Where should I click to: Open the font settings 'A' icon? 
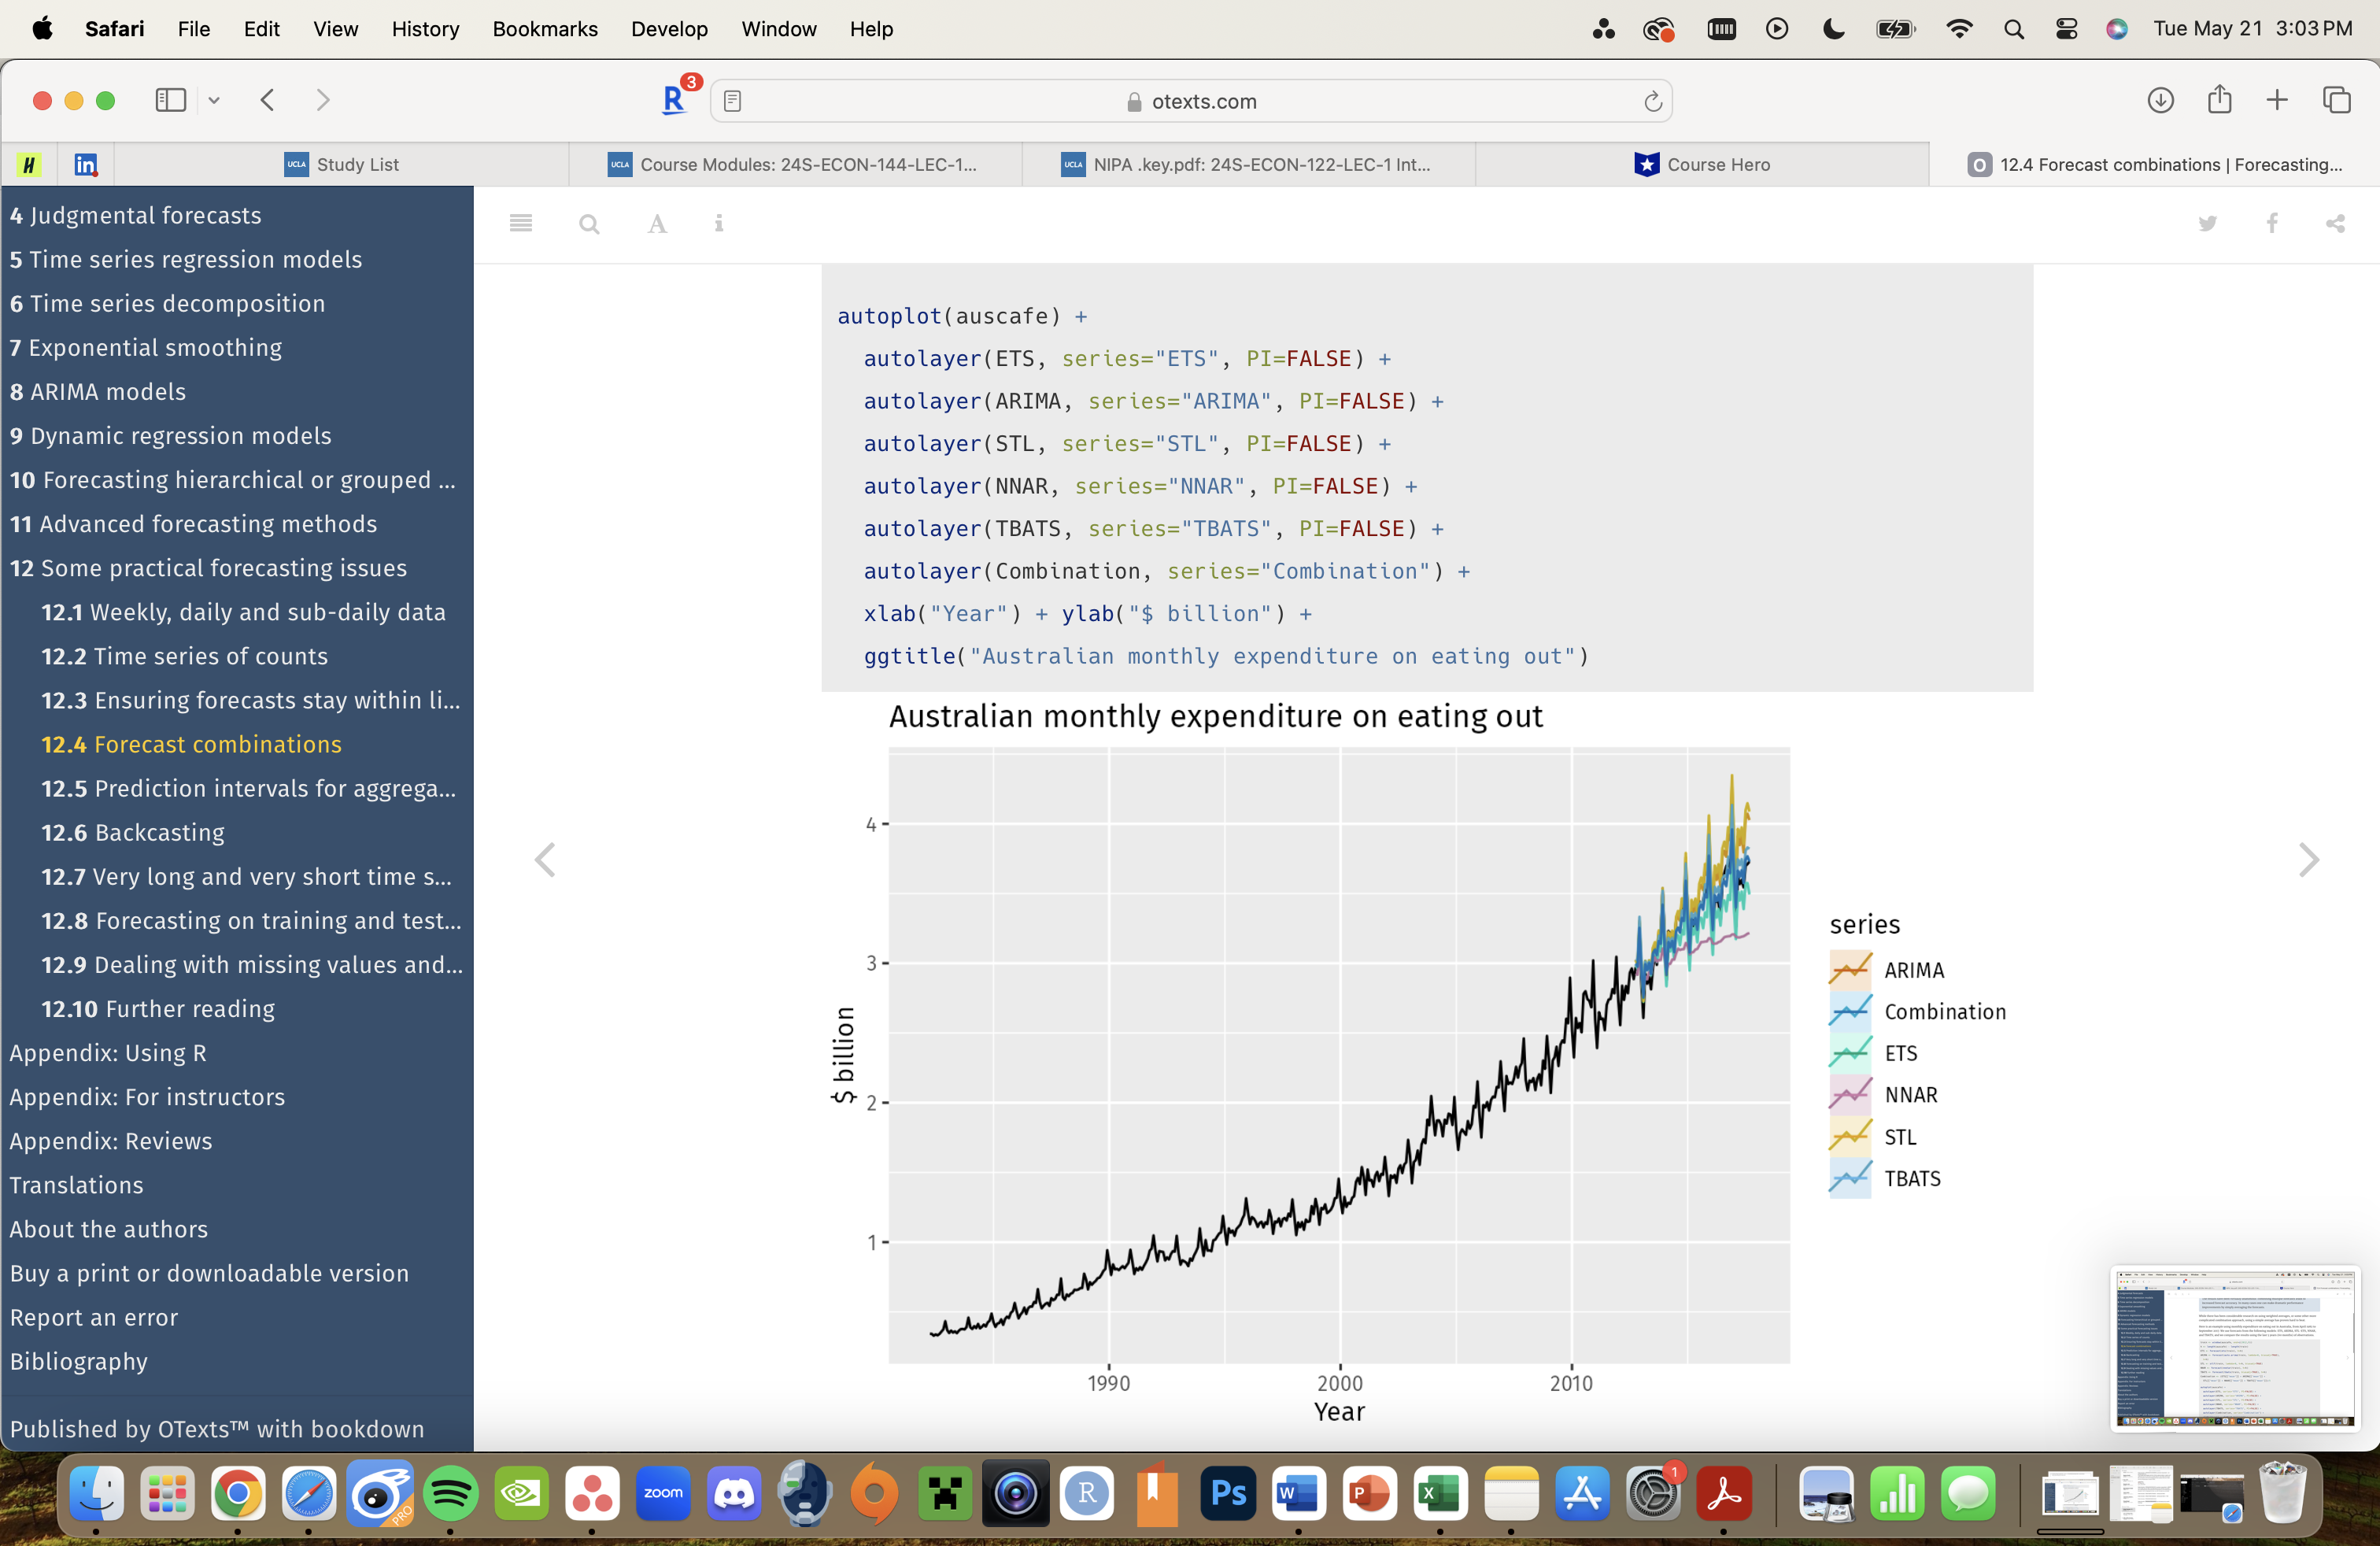pos(657,224)
